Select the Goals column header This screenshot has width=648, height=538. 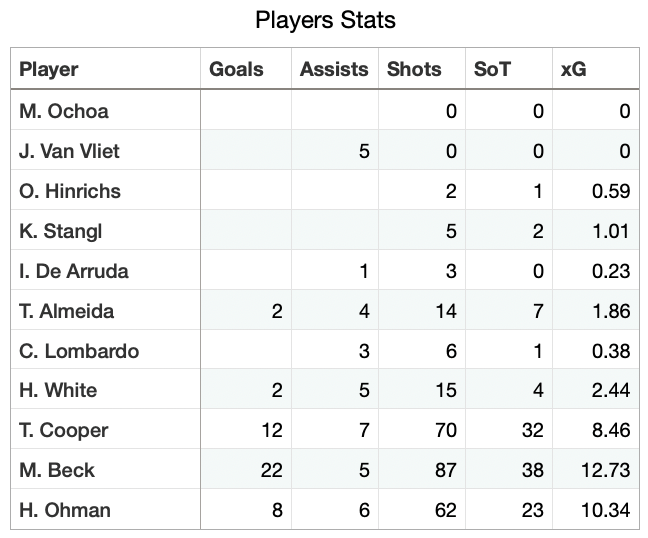236,70
